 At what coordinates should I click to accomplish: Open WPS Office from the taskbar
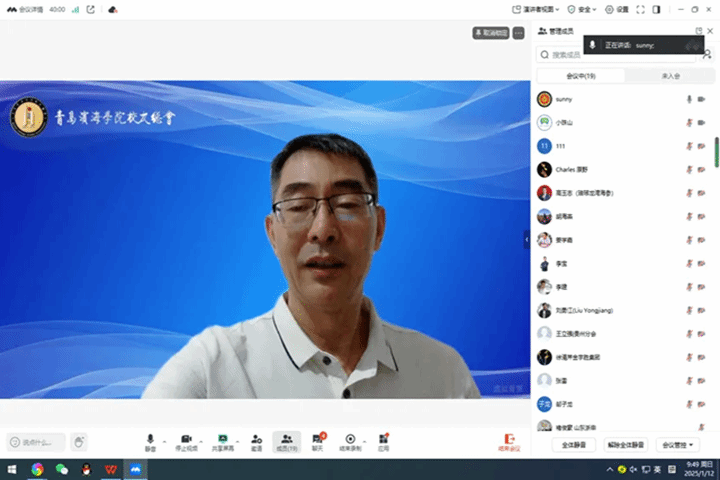pos(111,469)
